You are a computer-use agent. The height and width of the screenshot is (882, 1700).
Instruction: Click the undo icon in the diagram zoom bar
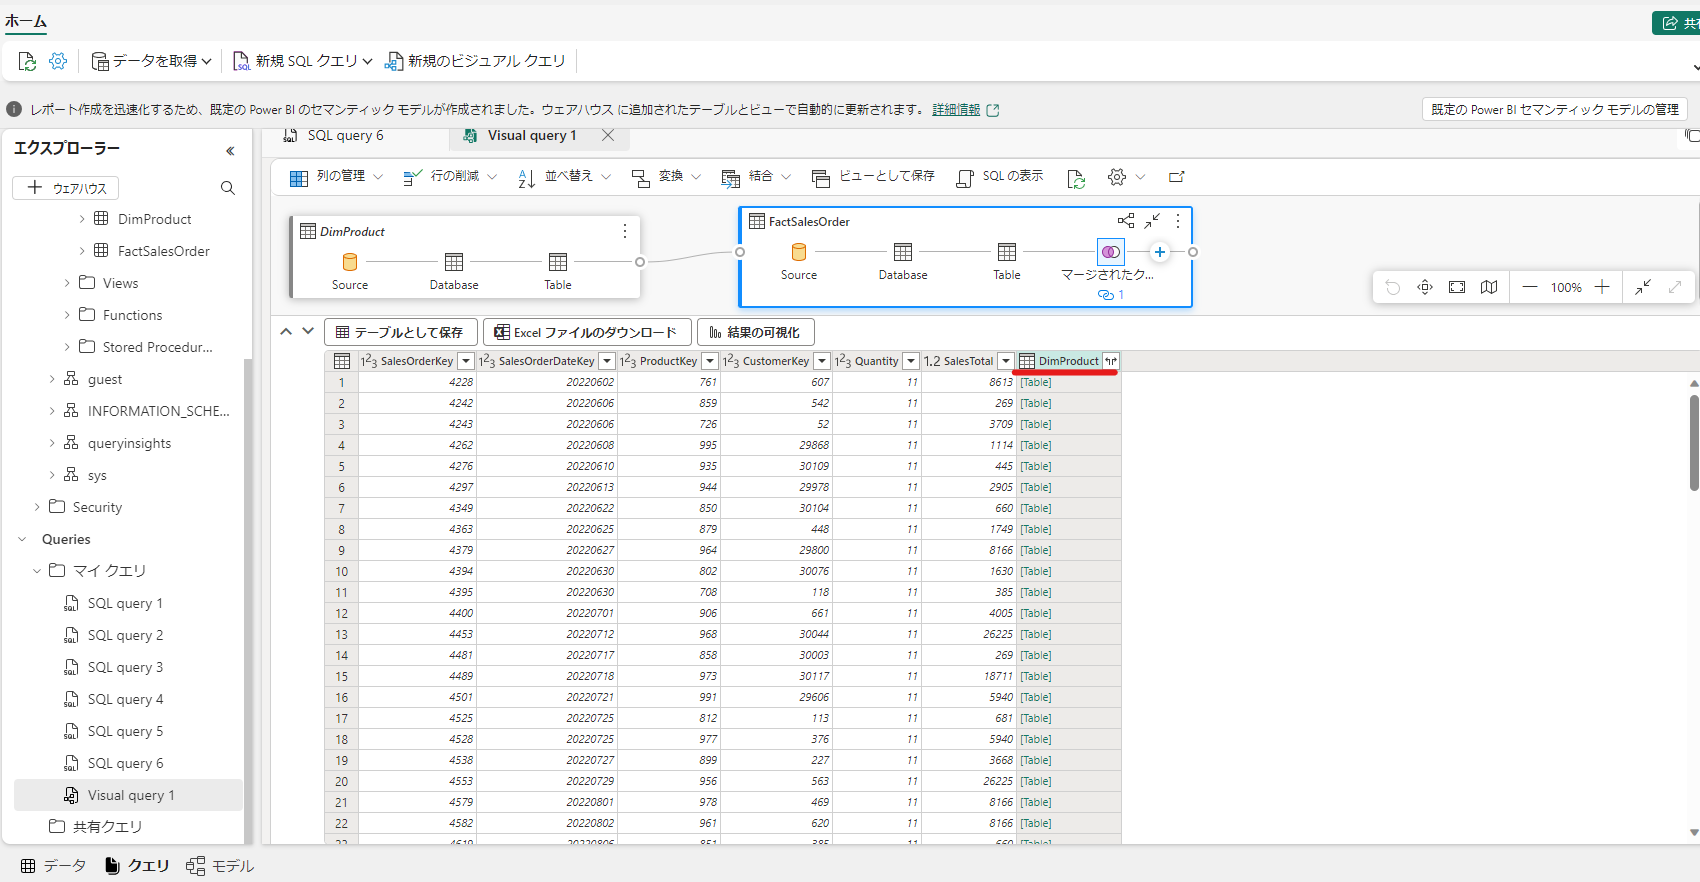(1393, 287)
